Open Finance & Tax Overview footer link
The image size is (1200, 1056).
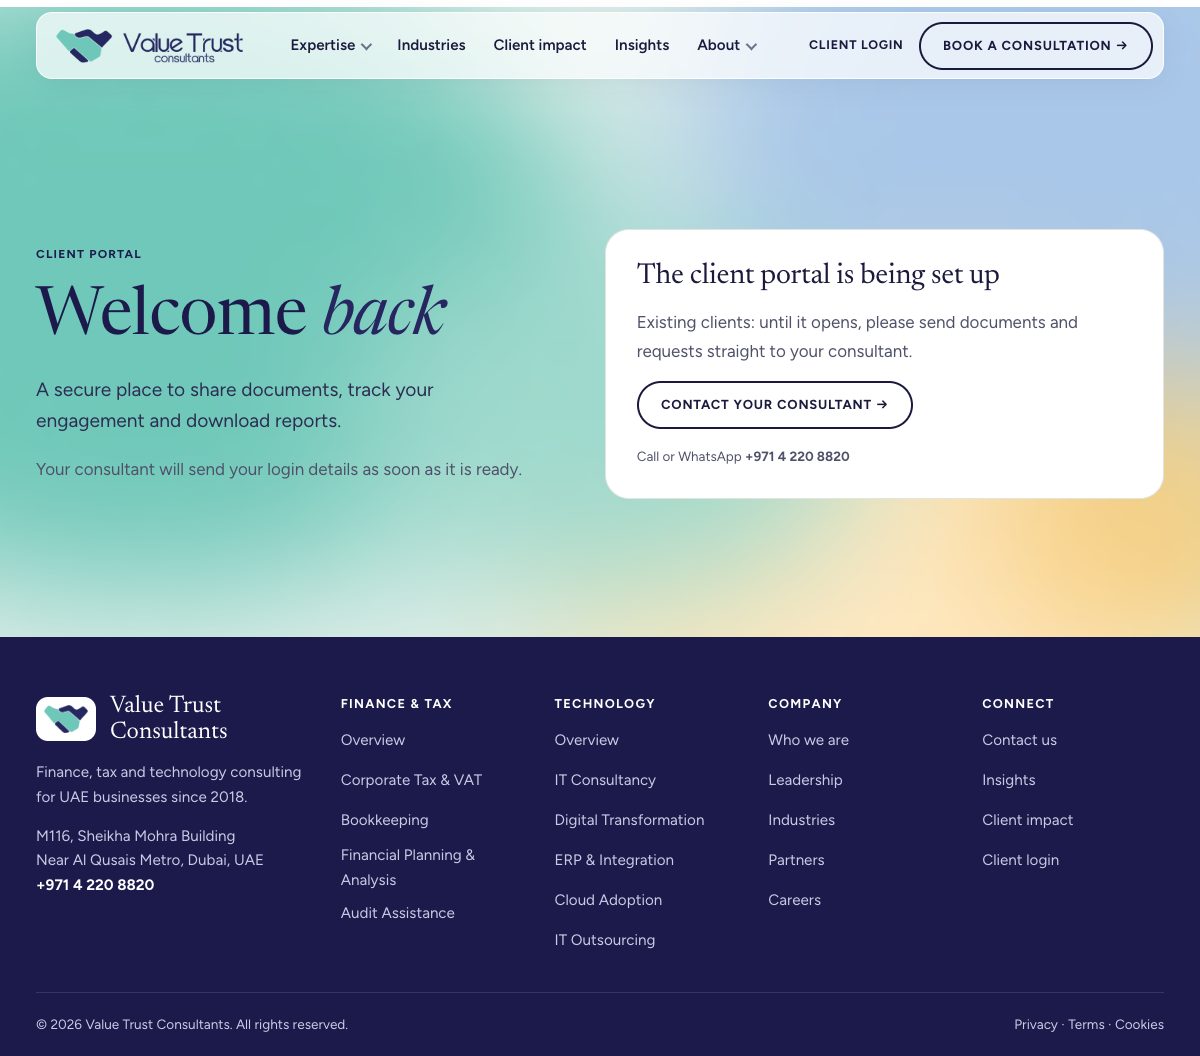pyautogui.click(x=373, y=740)
